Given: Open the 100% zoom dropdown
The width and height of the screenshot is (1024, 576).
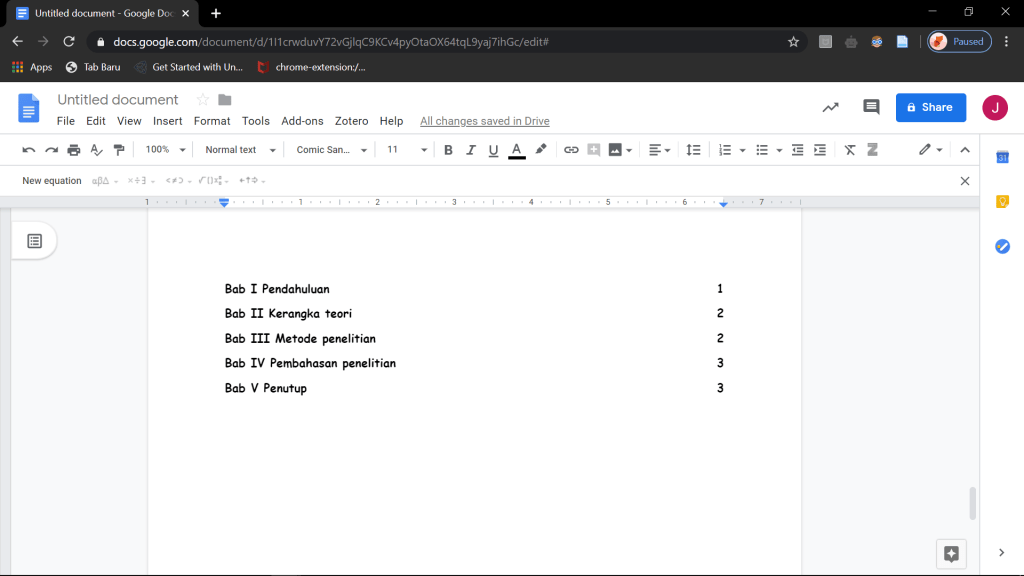Looking at the screenshot, I should coord(166,150).
